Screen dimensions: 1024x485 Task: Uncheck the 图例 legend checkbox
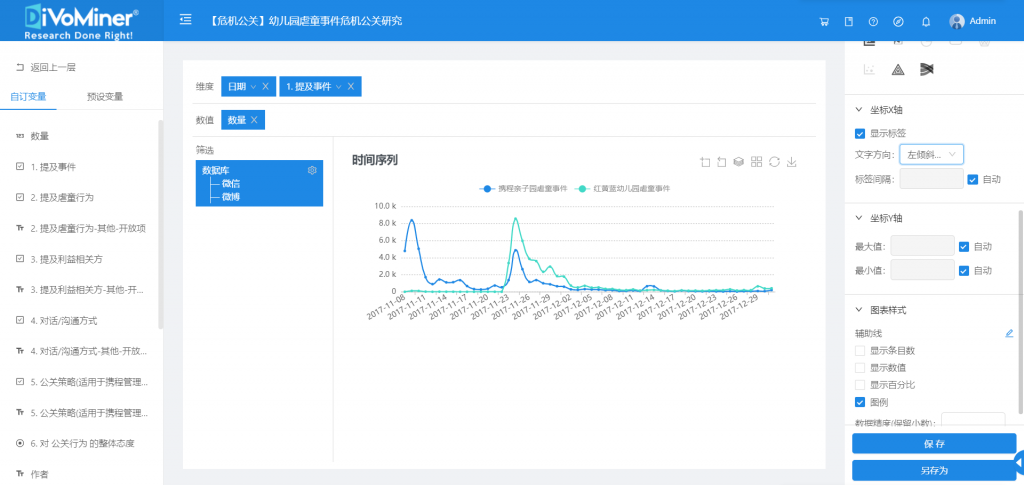(x=860, y=402)
